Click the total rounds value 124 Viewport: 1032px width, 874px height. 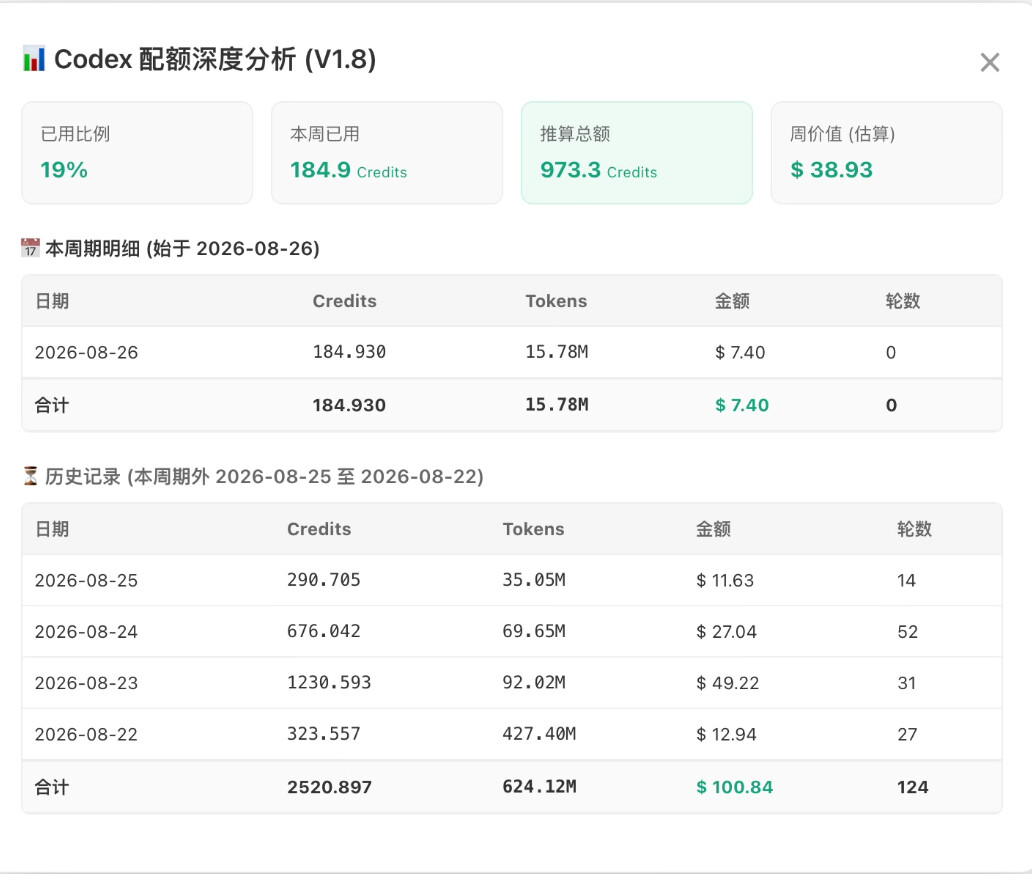pos(913,786)
